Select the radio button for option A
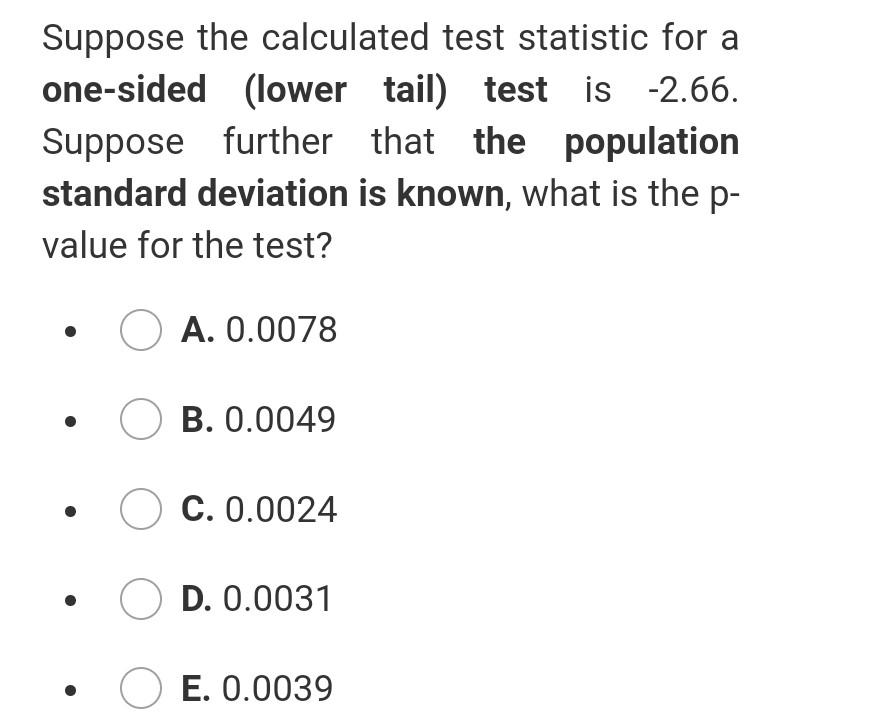 click(140, 330)
